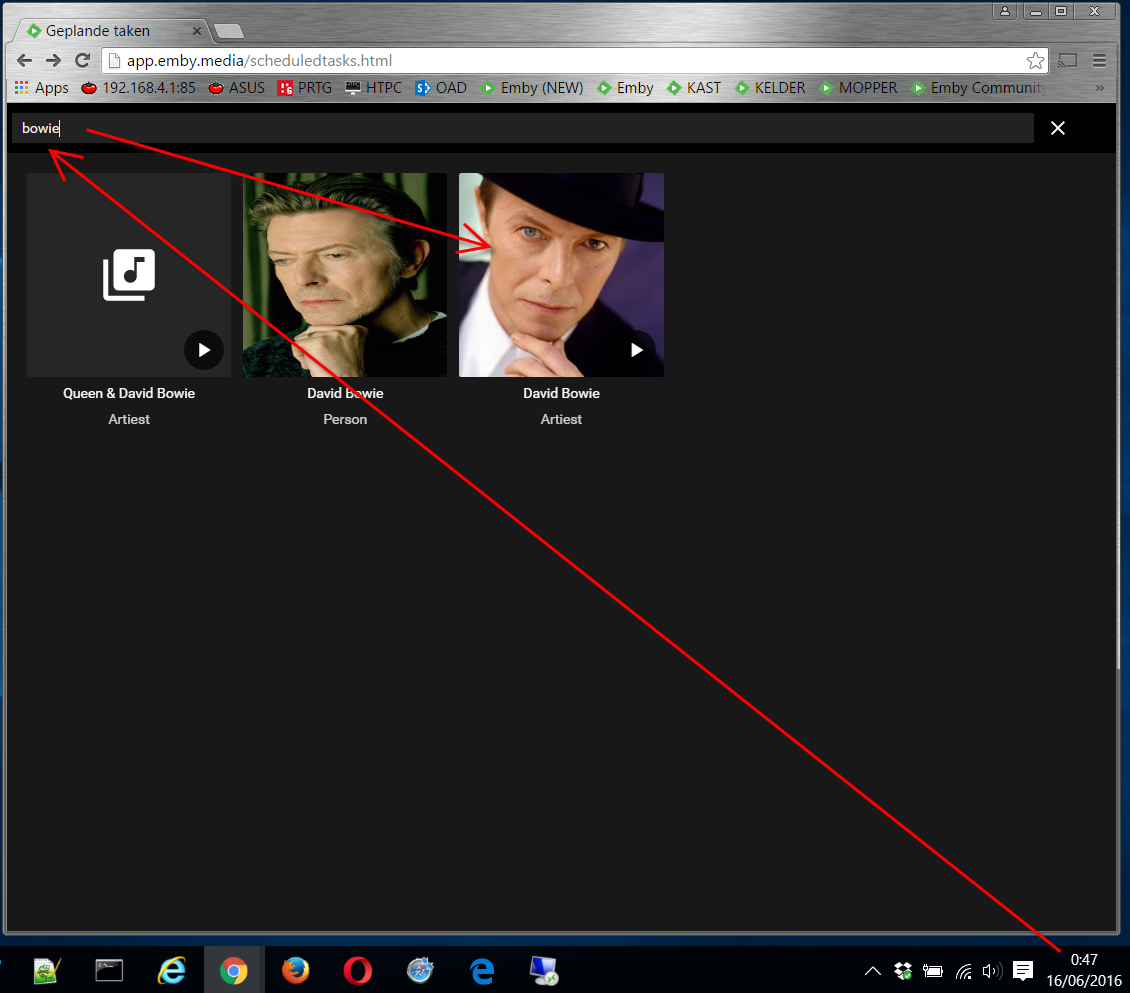Image resolution: width=1130 pixels, height=993 pixels.
Task: Open the Action Center notifications icon
Action: point(1023,971)
